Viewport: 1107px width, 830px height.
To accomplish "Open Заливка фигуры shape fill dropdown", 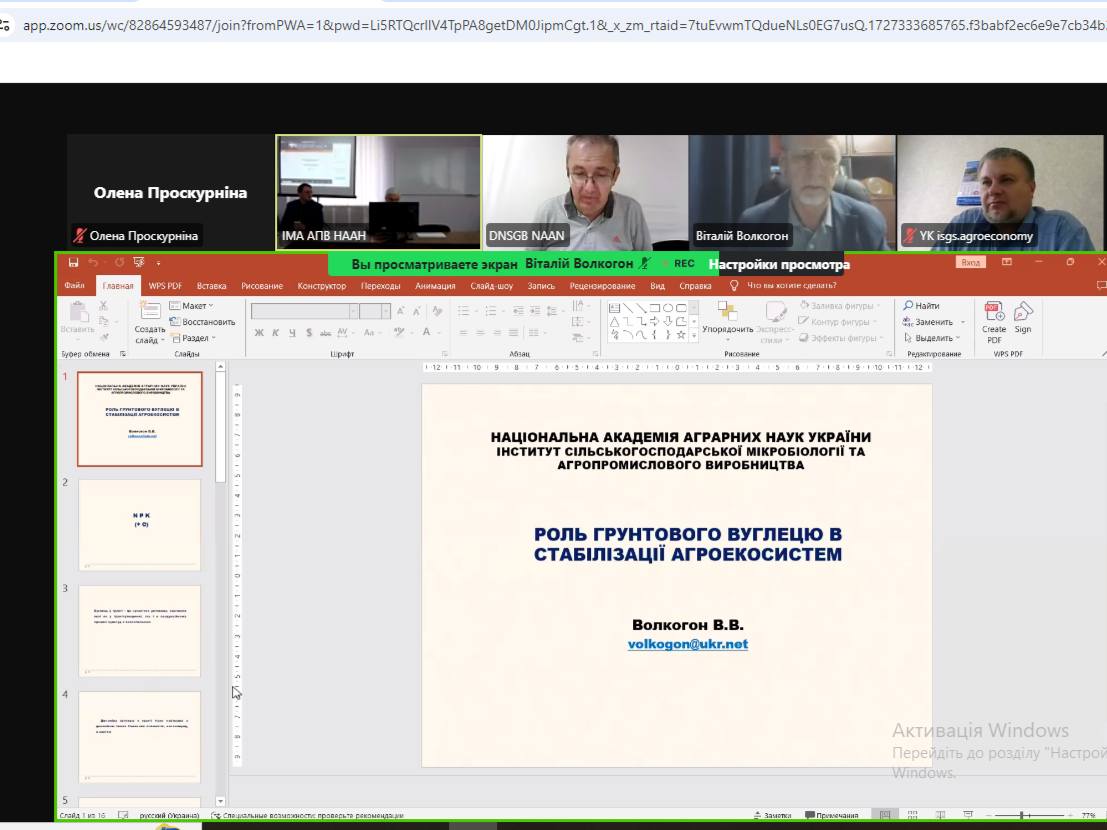I will [x=841, y=306].
